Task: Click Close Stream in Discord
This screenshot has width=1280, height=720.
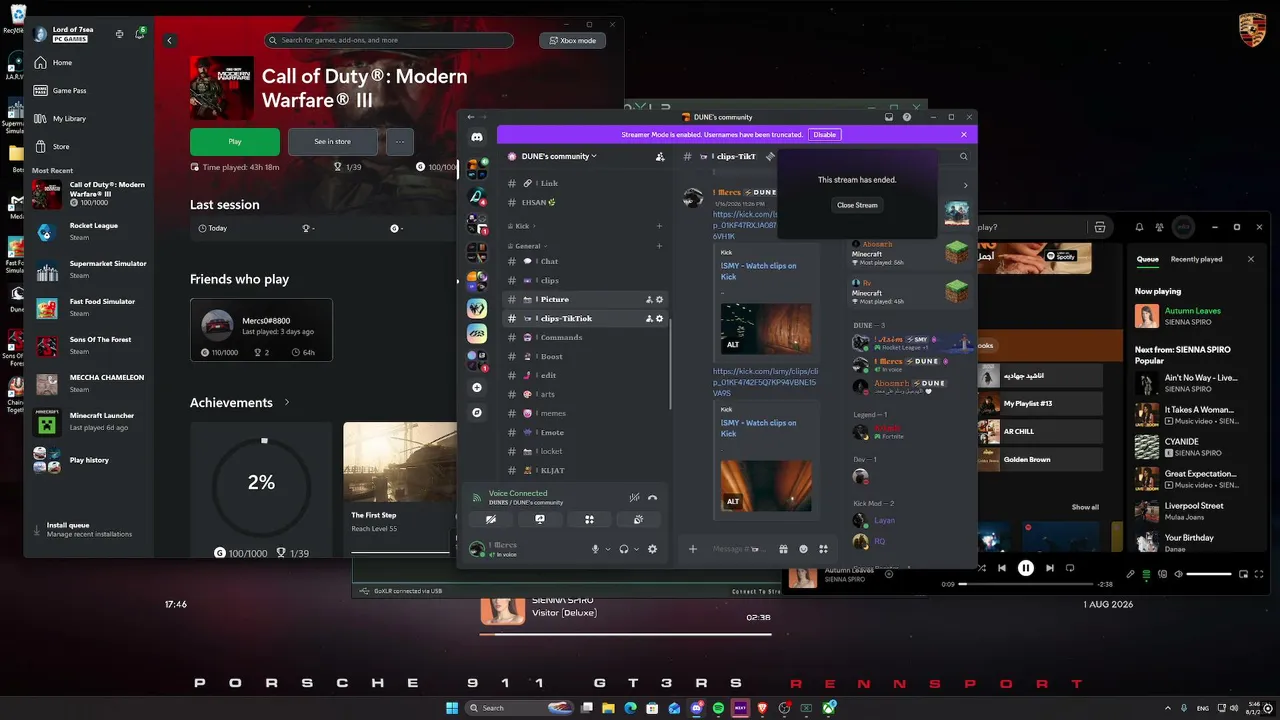Action: pos(857,205)
